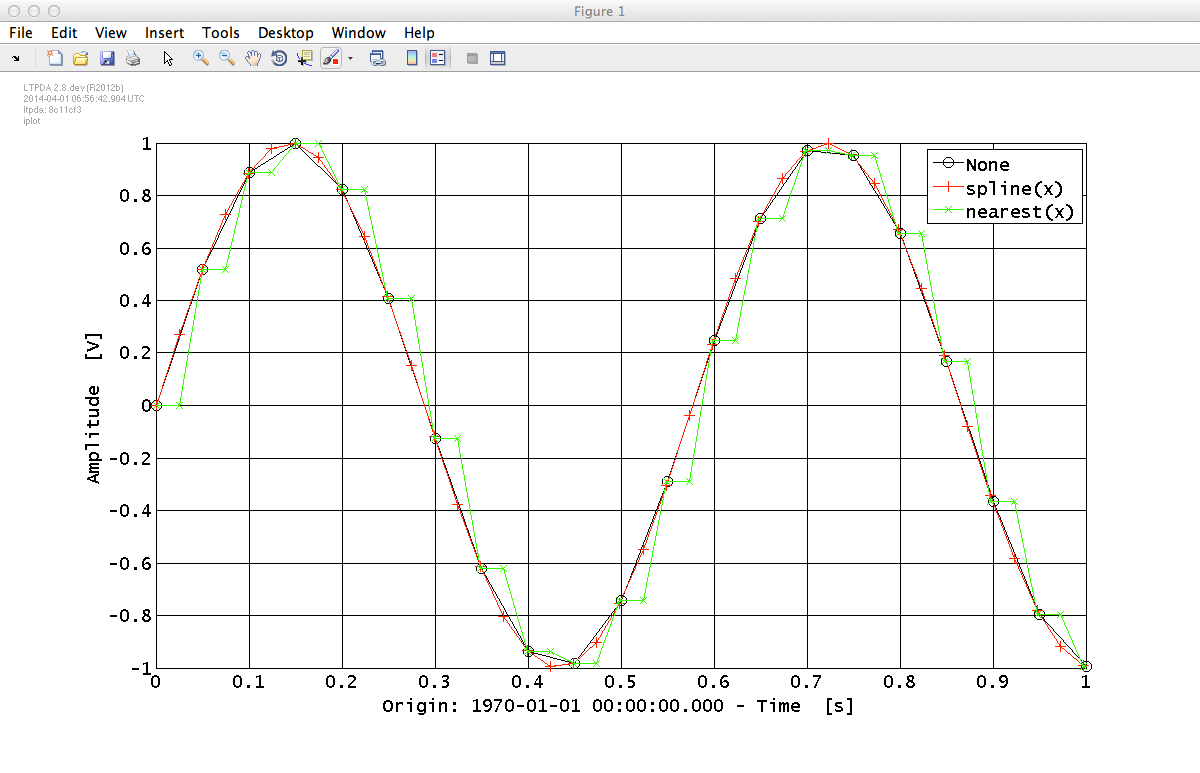This screenshot has height=773, width=1200.
Task: Toggle the Insert Colorbar icon
Action: click(x=412, y=59)
